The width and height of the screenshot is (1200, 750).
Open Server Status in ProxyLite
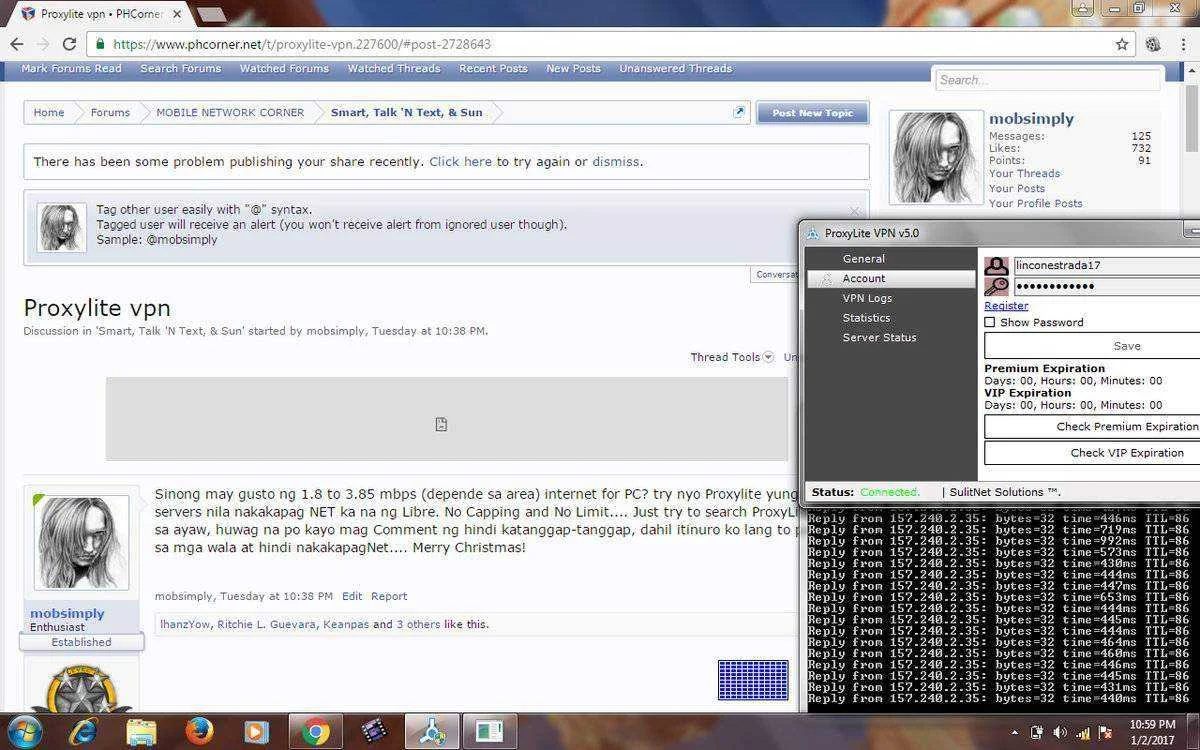point(879,338)
